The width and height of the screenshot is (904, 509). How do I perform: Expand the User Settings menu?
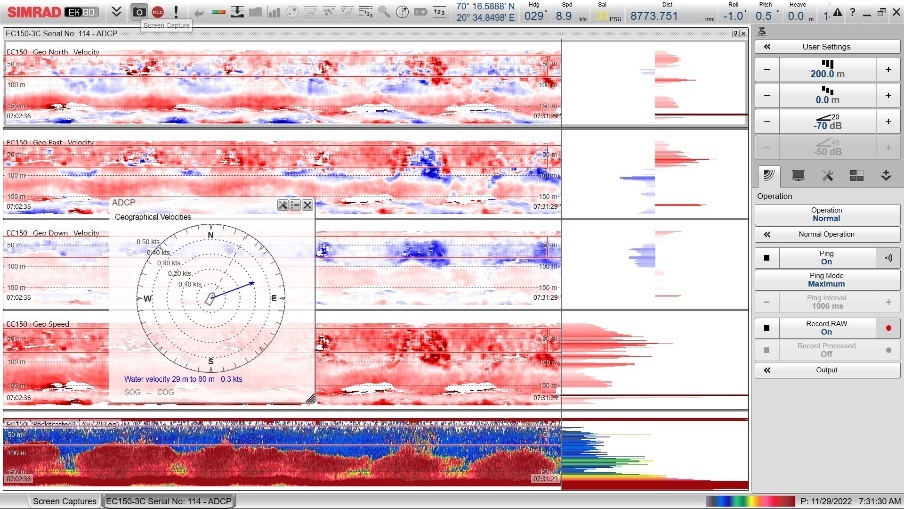pyautogui.click(x=826, y=47)
